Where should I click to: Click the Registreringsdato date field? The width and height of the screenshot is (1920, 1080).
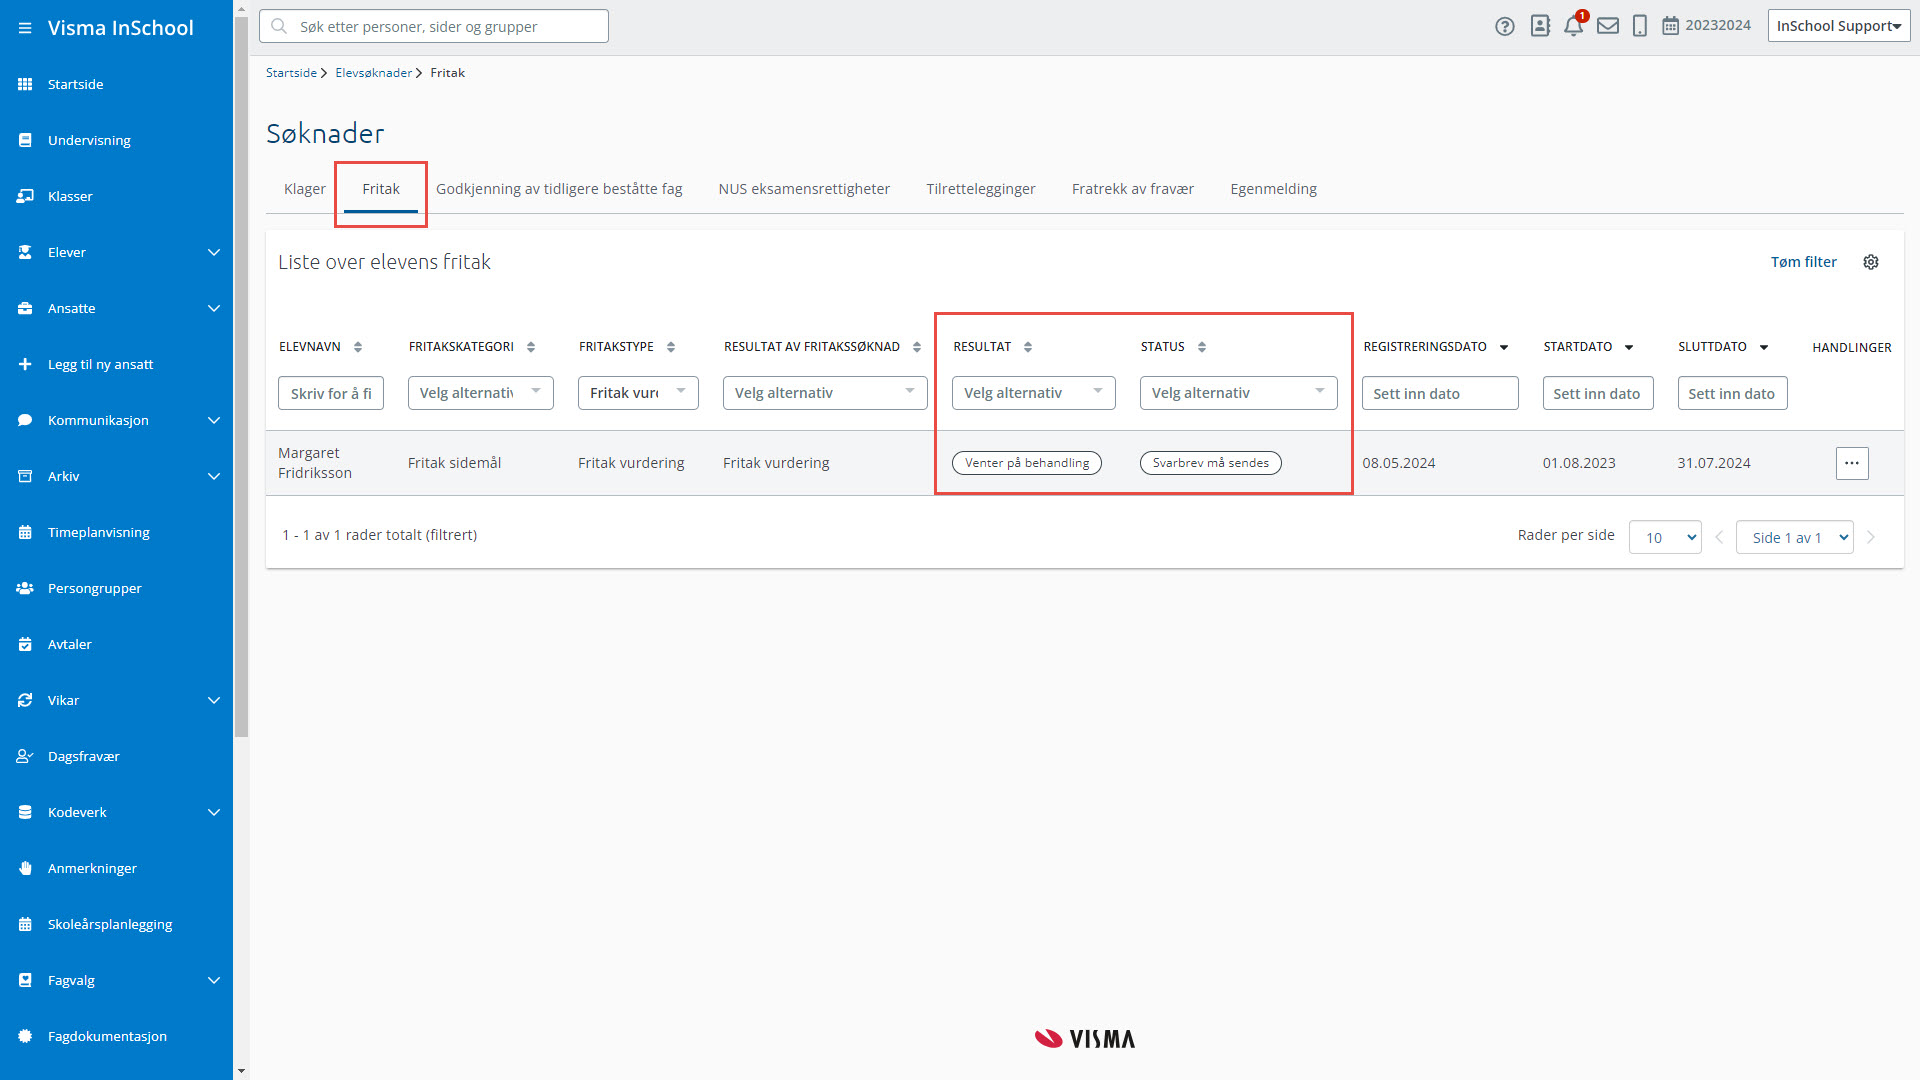pos(1440,393)
